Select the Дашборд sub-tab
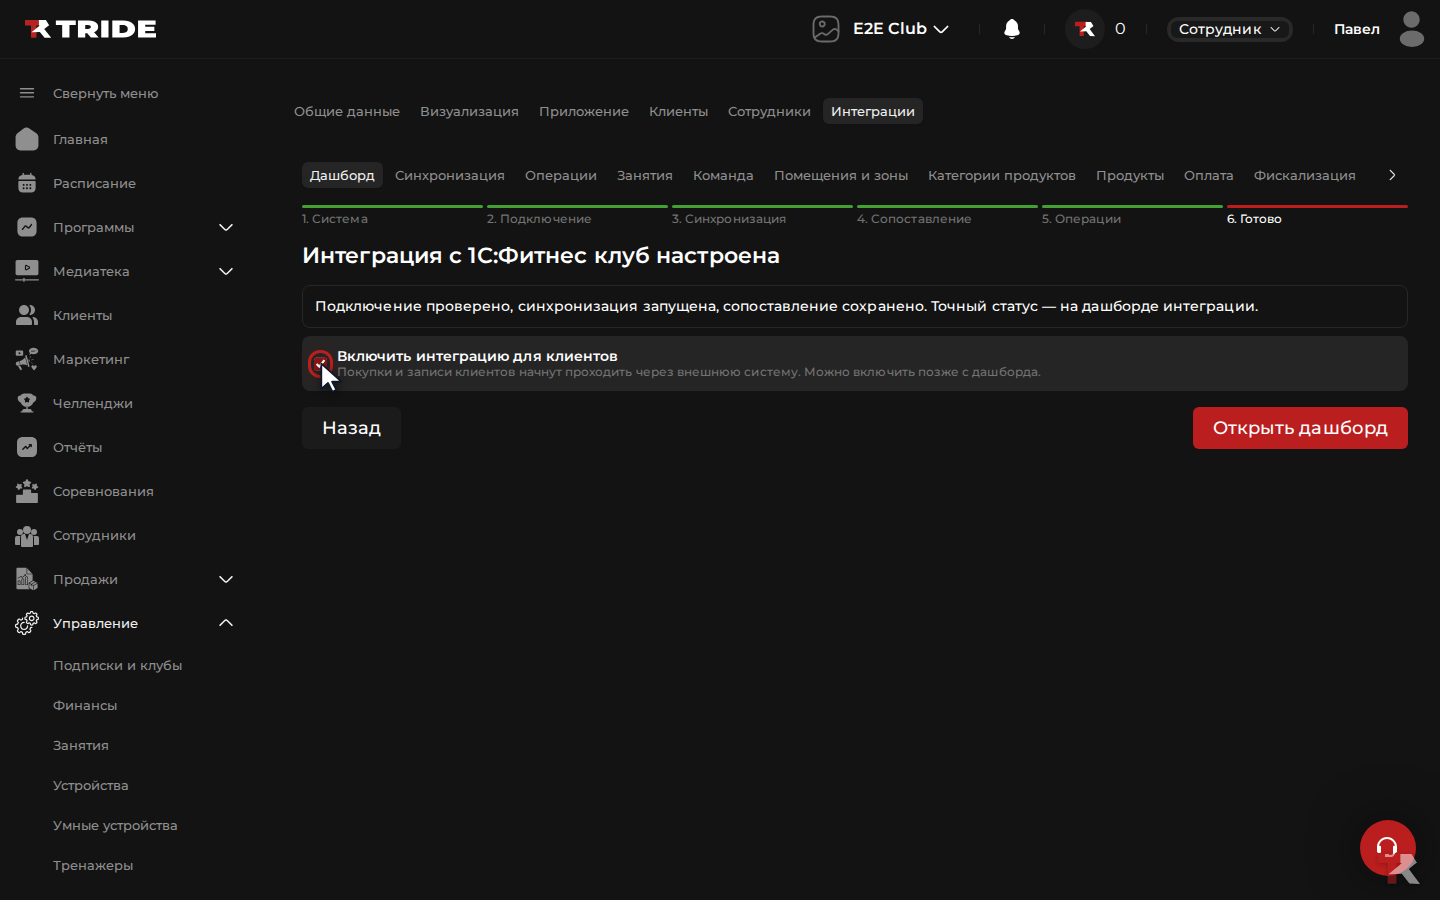The width and height of the screenshot is (1440, 900). [x=342, y=175]
